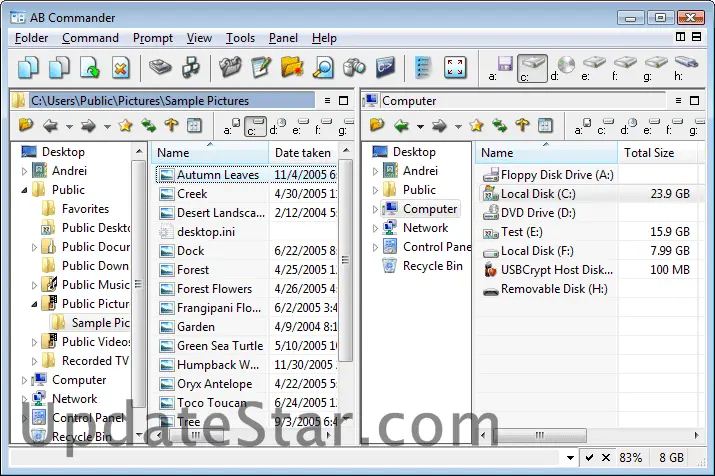Image resolution: width=715 pixels, height=476 pixels.
Task: Expand Andrei in the left folder tree
Action: point(24,171)
